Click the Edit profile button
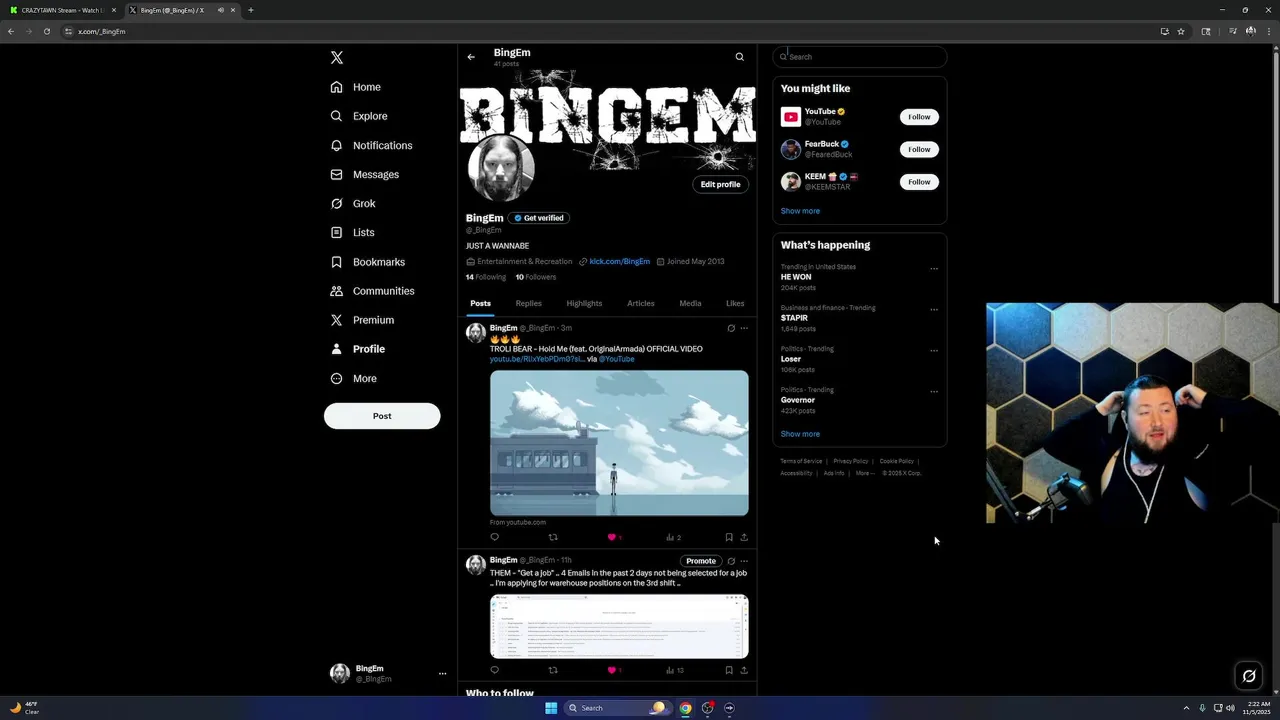 (720, 184)
